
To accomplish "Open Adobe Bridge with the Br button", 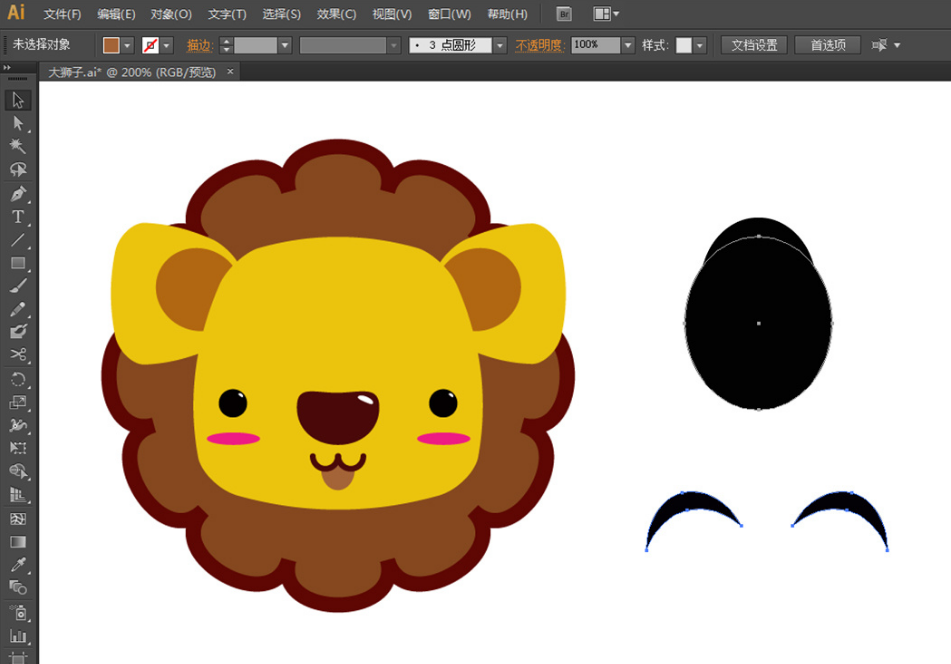I will coord(564,14).
